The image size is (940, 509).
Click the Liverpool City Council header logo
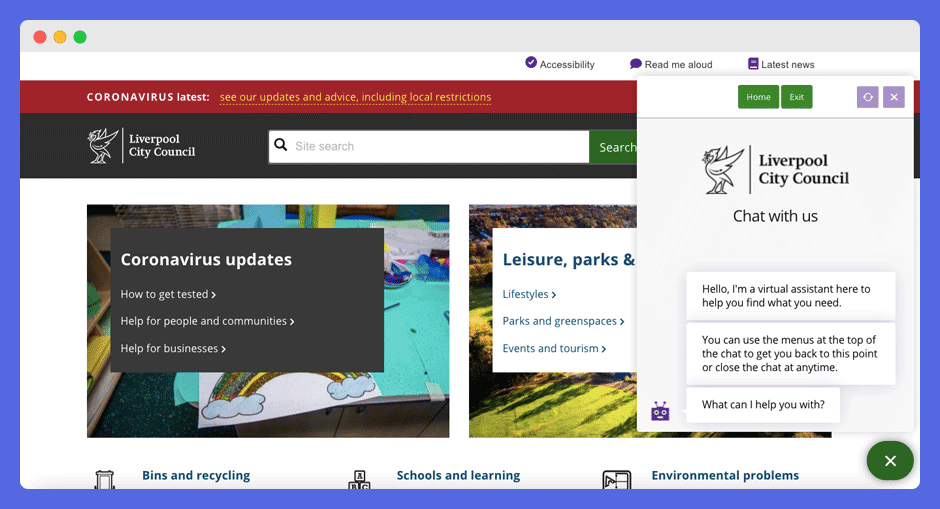[x=141, y=146]
